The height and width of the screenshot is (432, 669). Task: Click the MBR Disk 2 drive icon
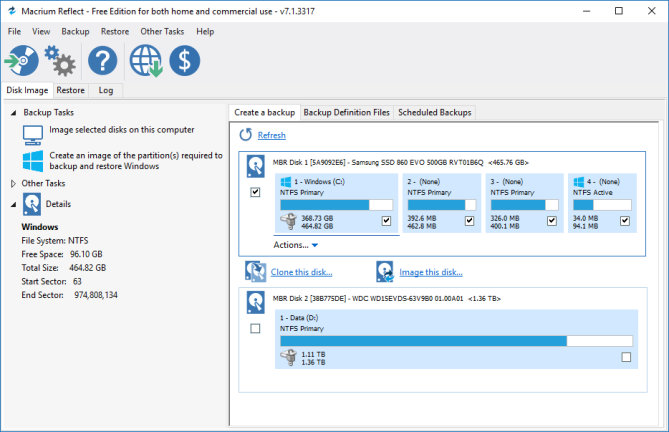click(x=256, y=302)
